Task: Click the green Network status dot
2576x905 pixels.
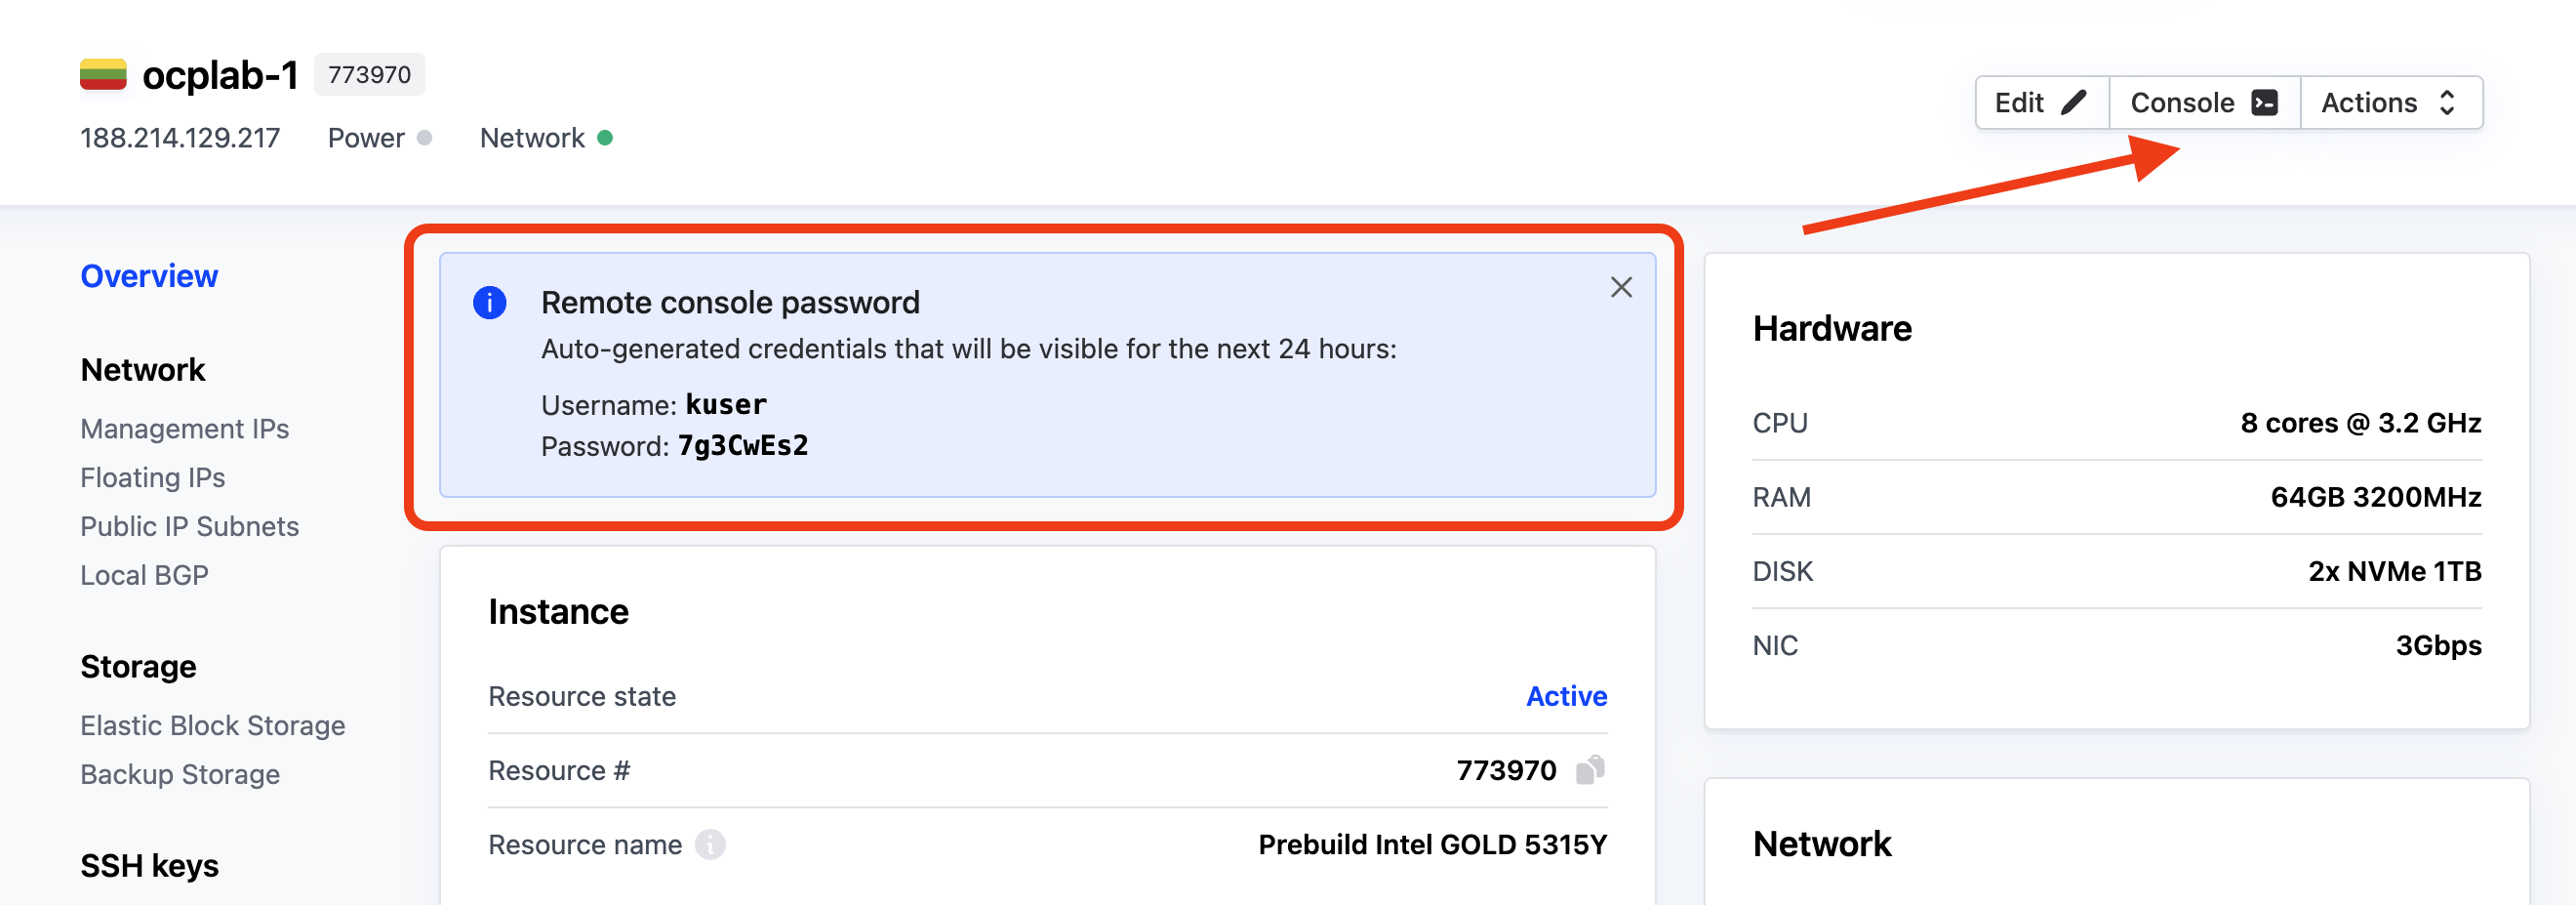Action: [605, 138]
